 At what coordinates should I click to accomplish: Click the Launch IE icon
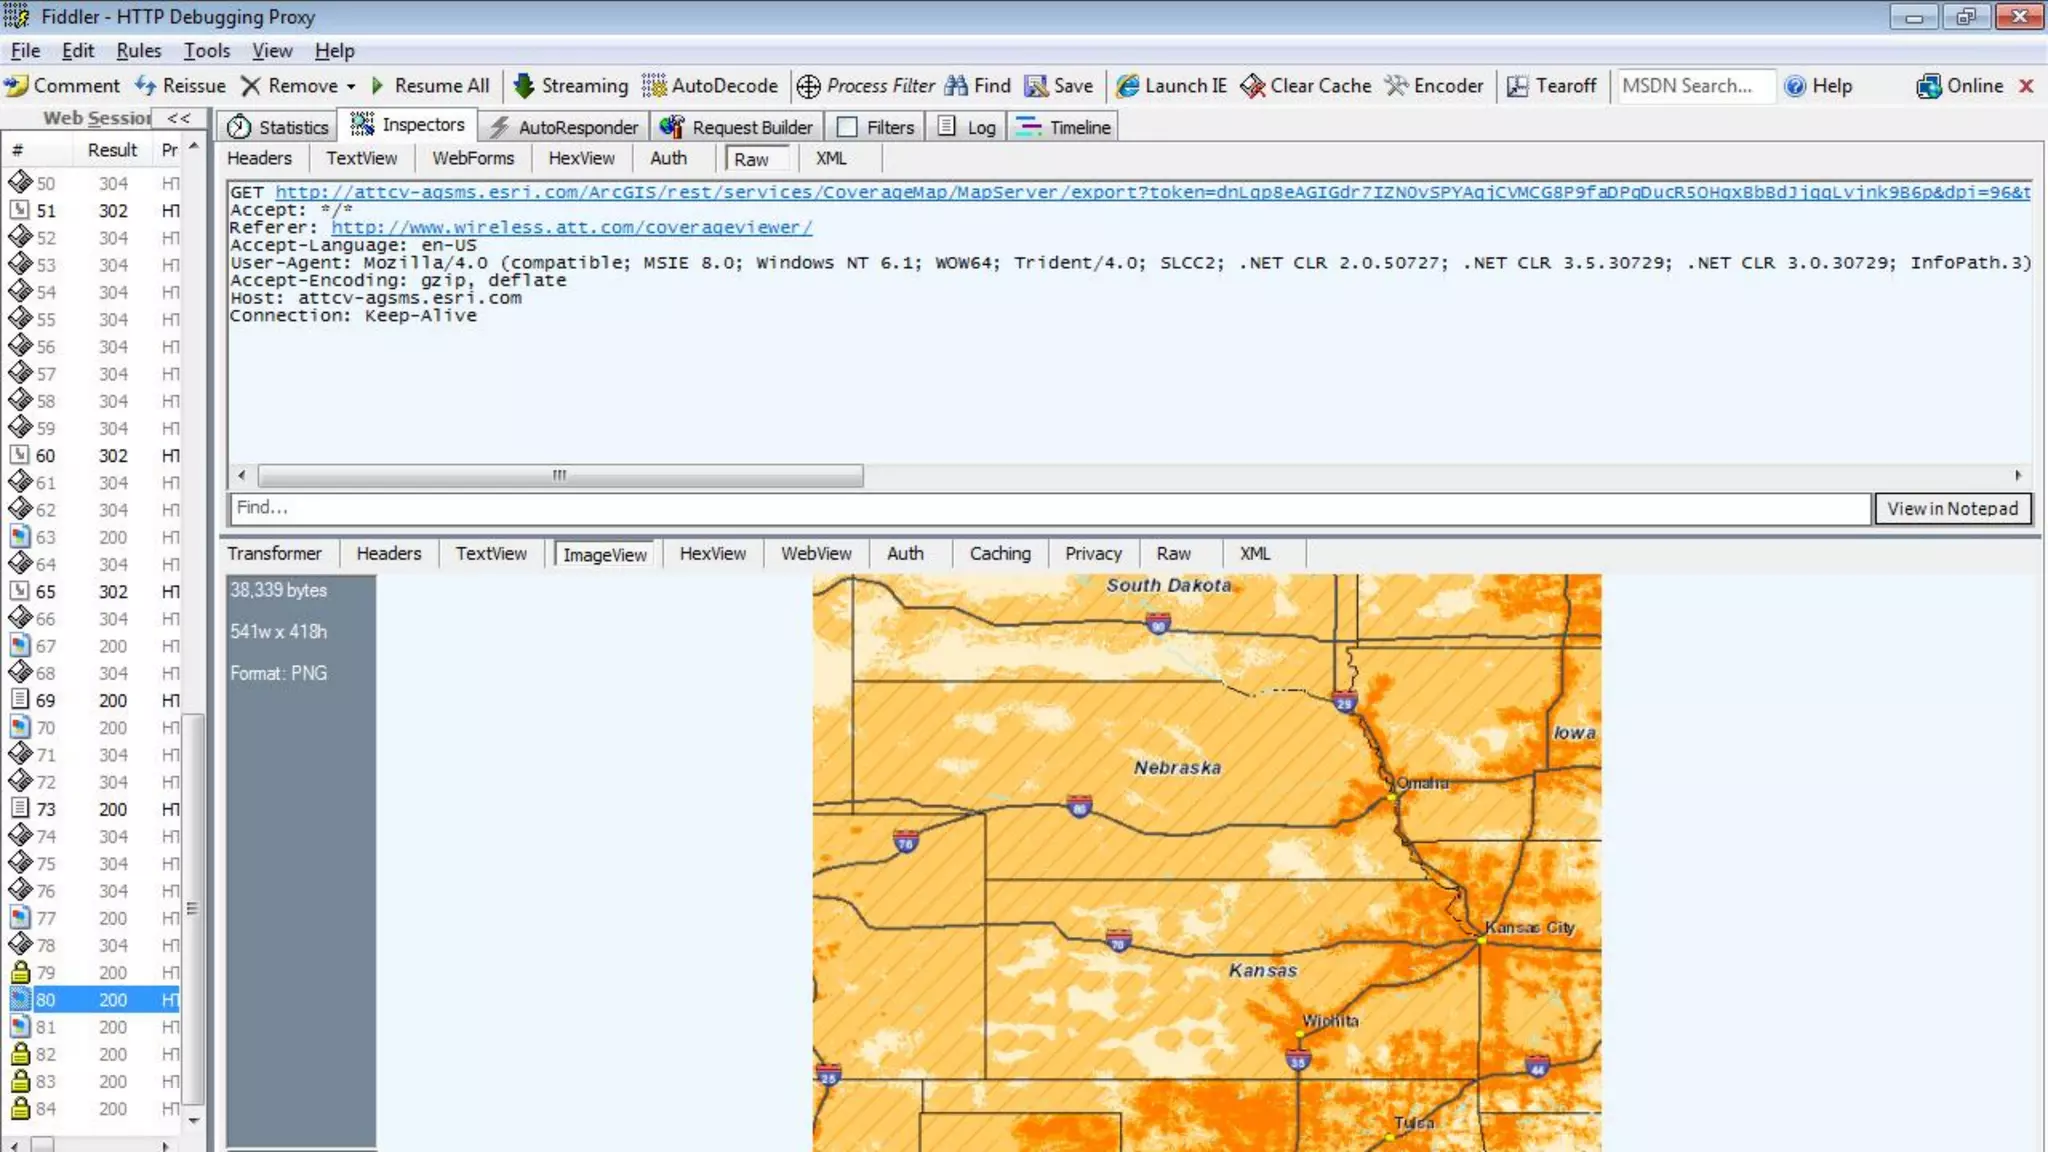coord(1127,86)
